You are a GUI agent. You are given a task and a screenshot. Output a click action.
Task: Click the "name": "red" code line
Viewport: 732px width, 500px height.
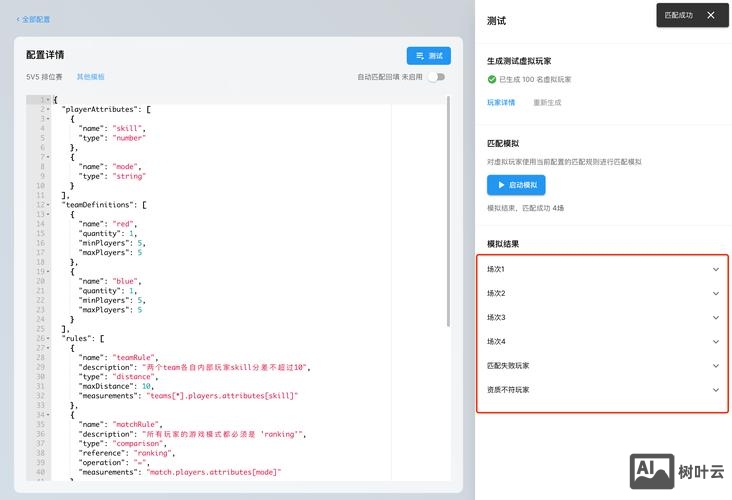tap(108, 224)
